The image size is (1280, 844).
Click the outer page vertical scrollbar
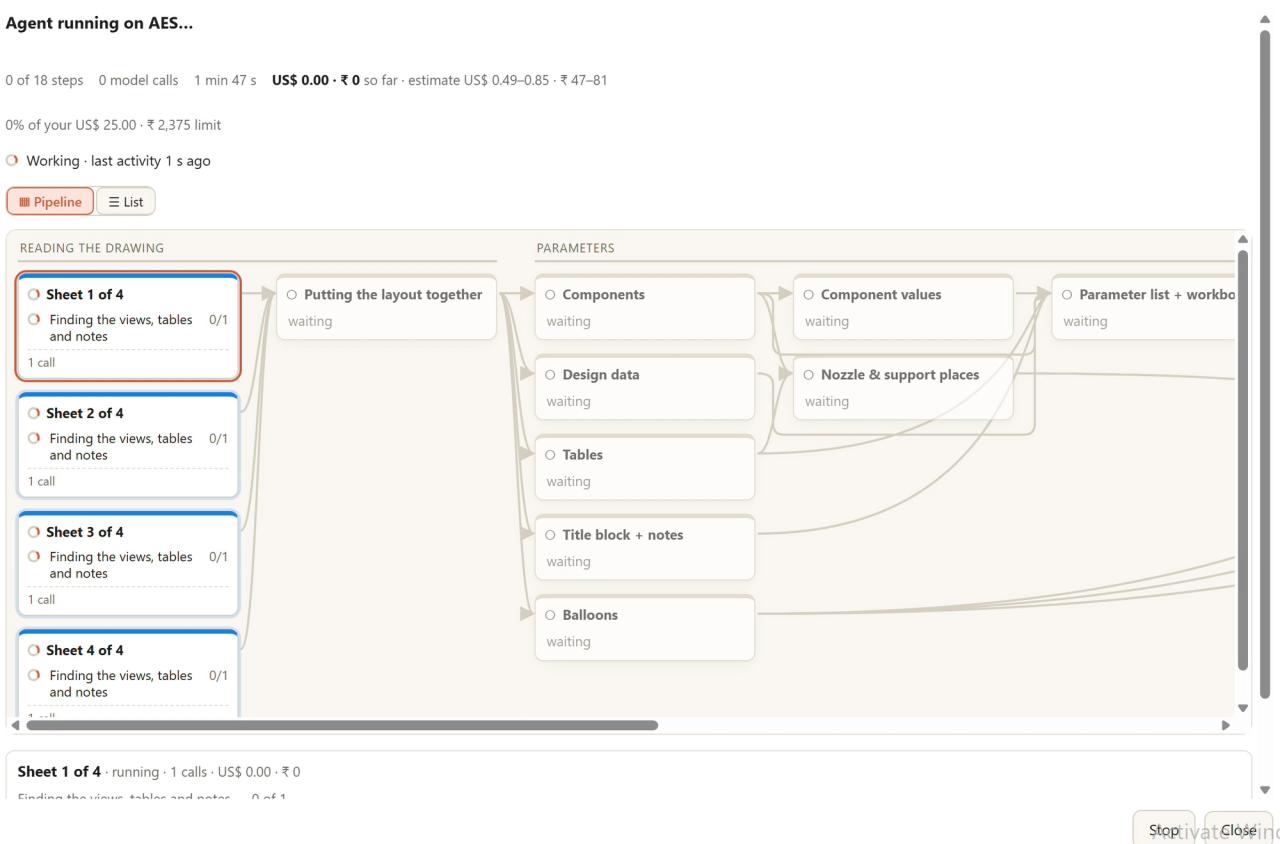[1265, 363]
